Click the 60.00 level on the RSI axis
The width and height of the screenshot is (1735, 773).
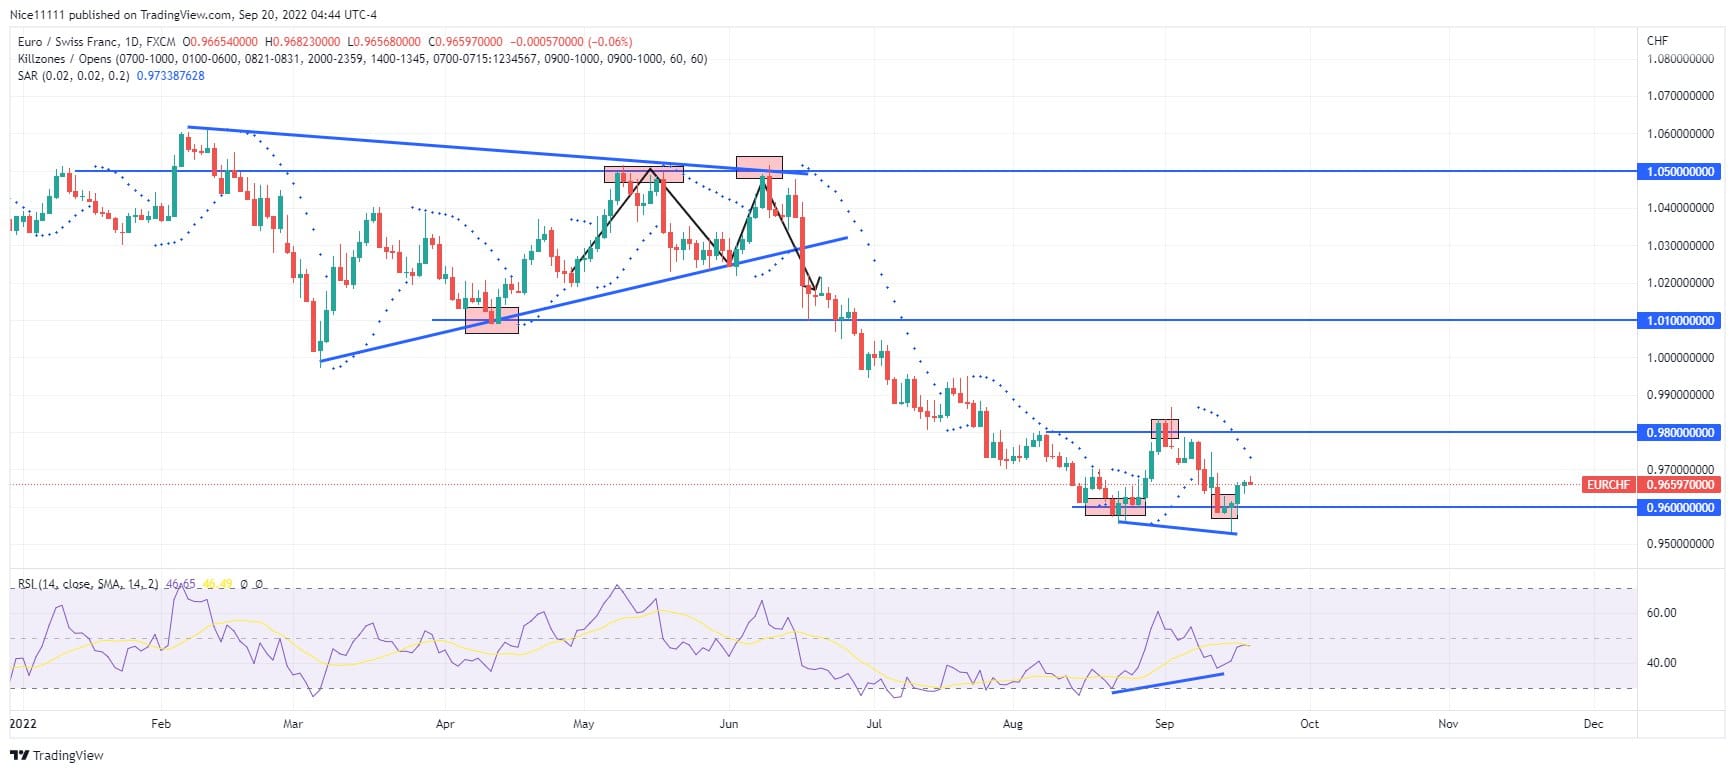[1661, 613]
